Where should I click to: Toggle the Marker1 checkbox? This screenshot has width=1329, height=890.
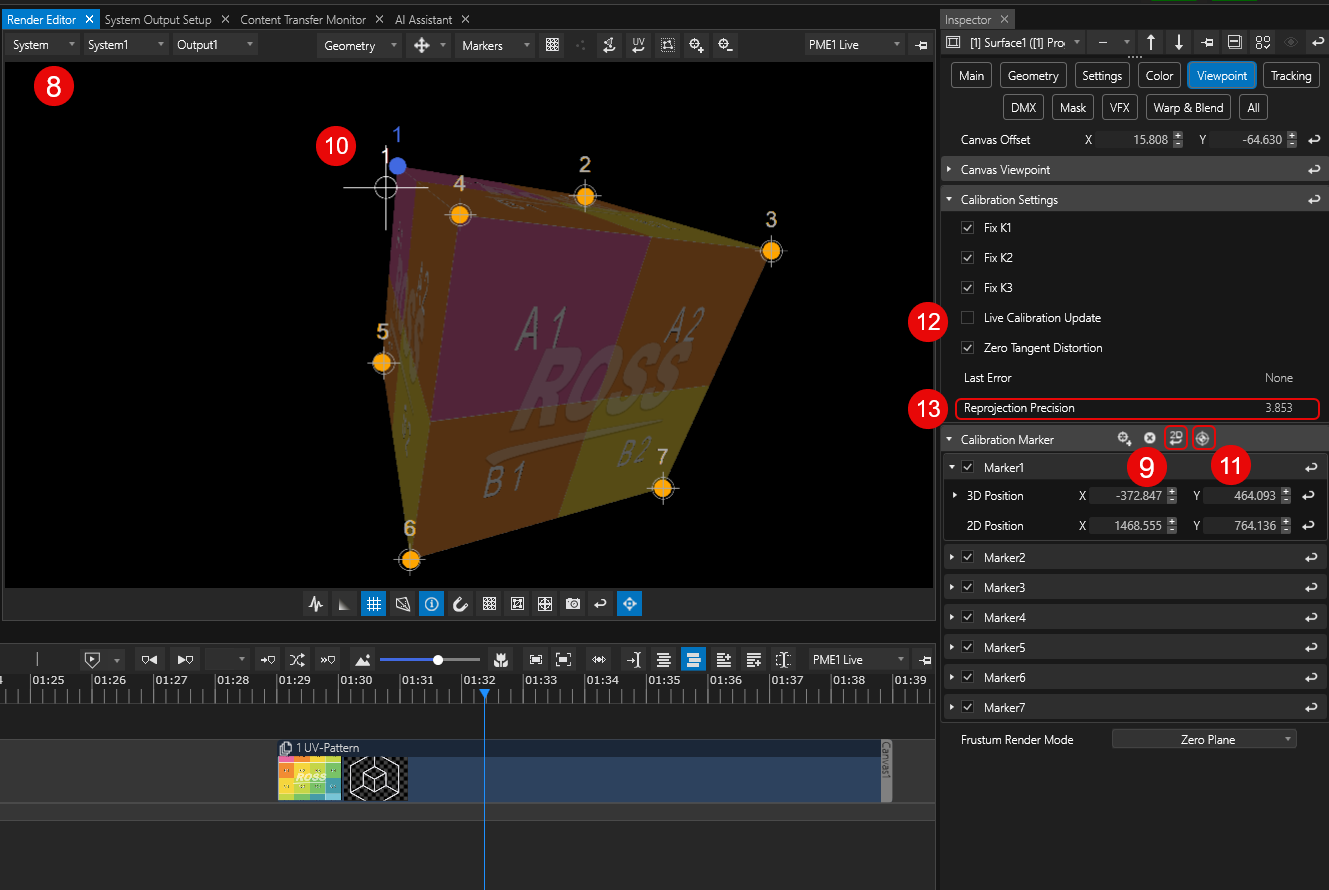click(967, 467)
